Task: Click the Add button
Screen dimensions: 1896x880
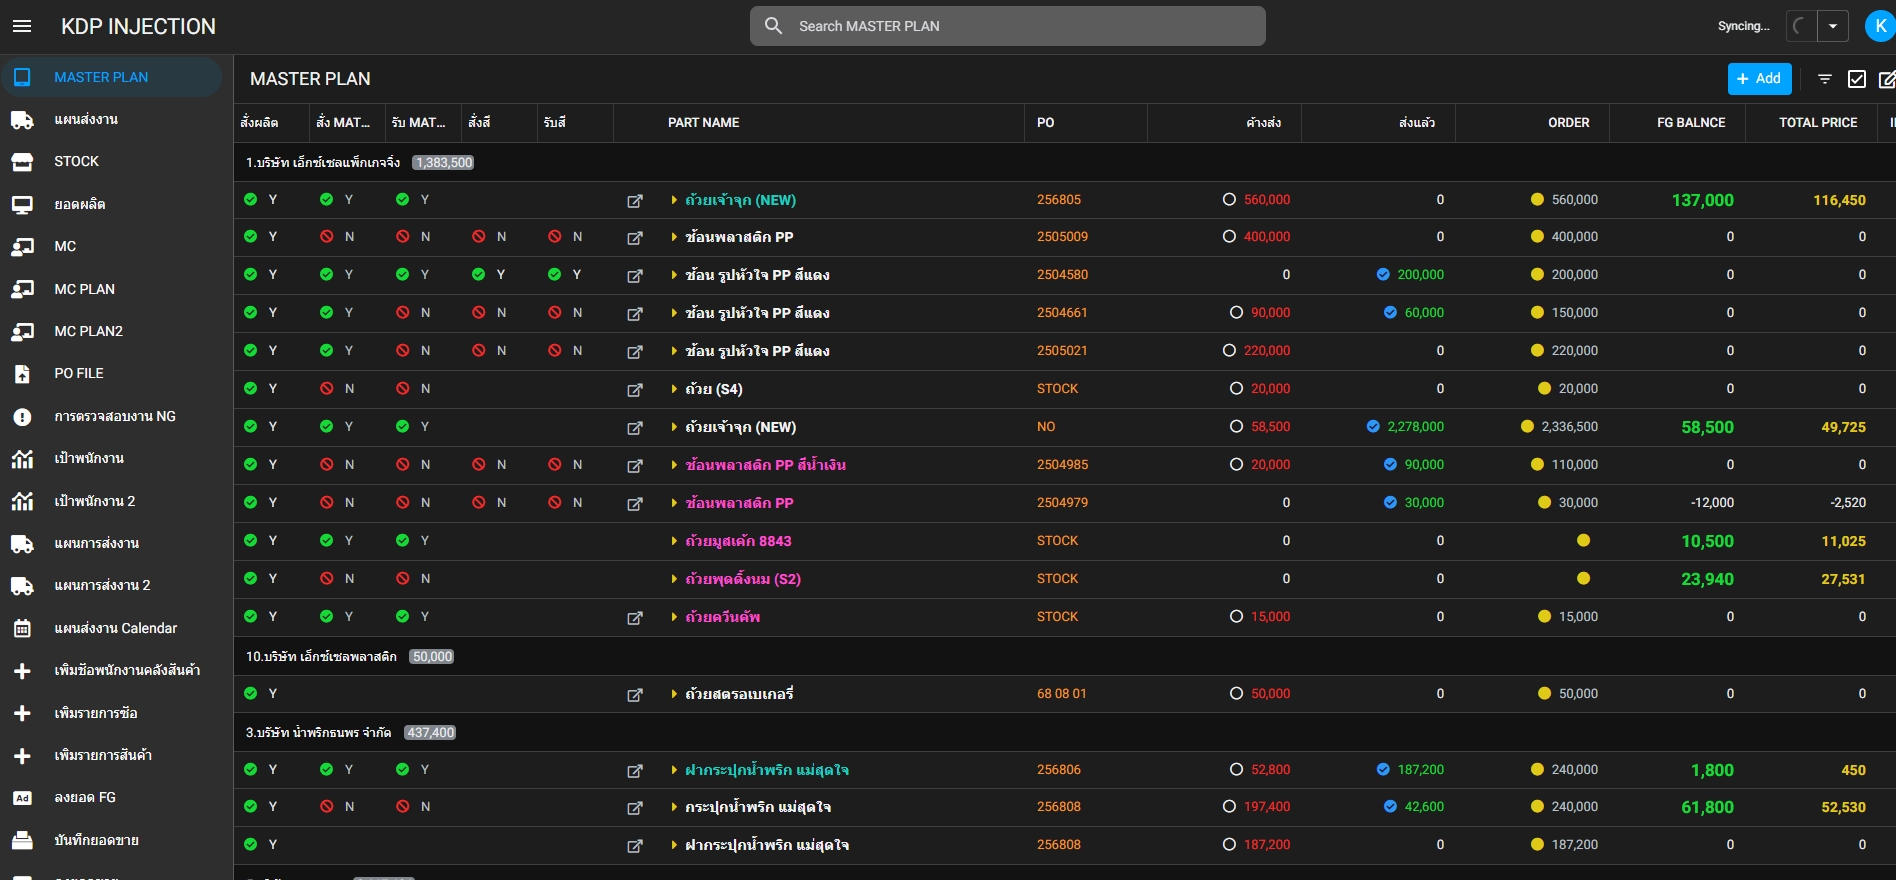Action: coord(1759,79)
